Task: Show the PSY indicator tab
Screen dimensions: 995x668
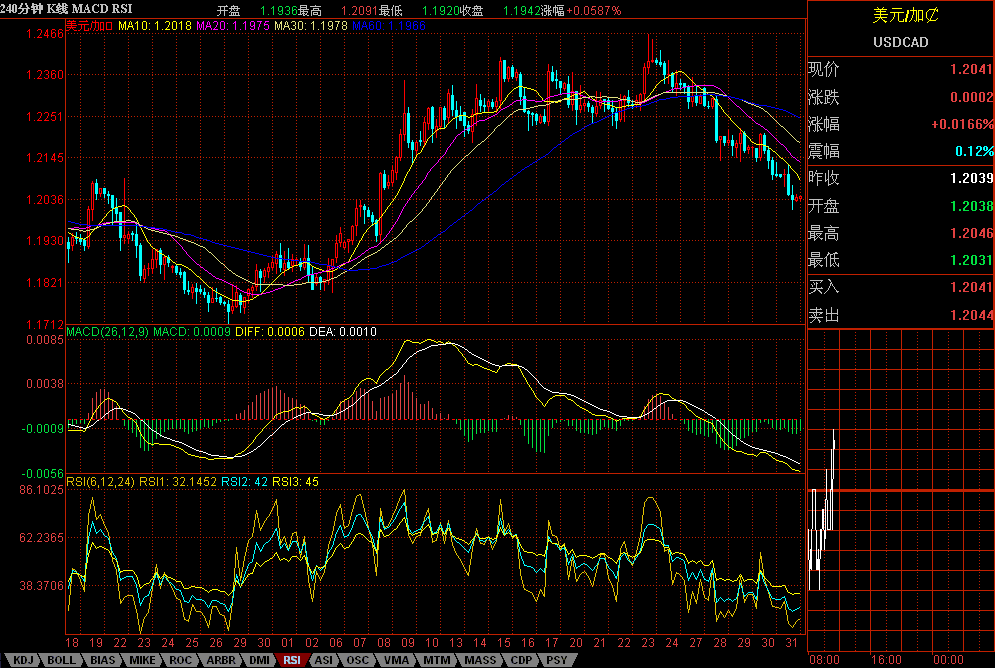Action: 555,660
